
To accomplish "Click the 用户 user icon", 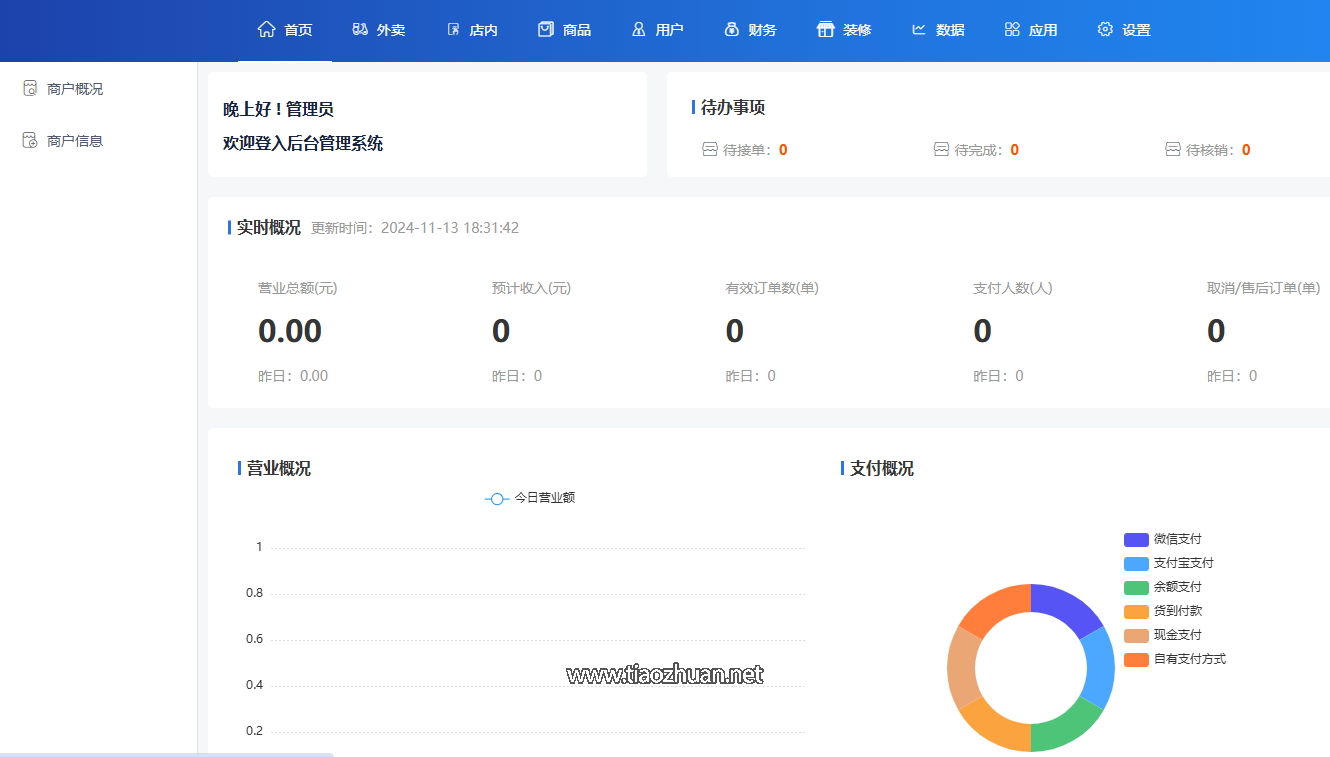I will click(x=638, y=29).
